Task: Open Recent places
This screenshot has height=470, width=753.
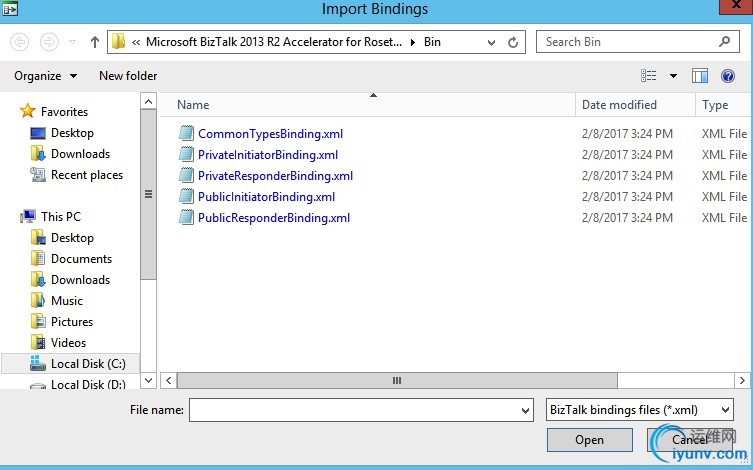Action: click(87, 175)
